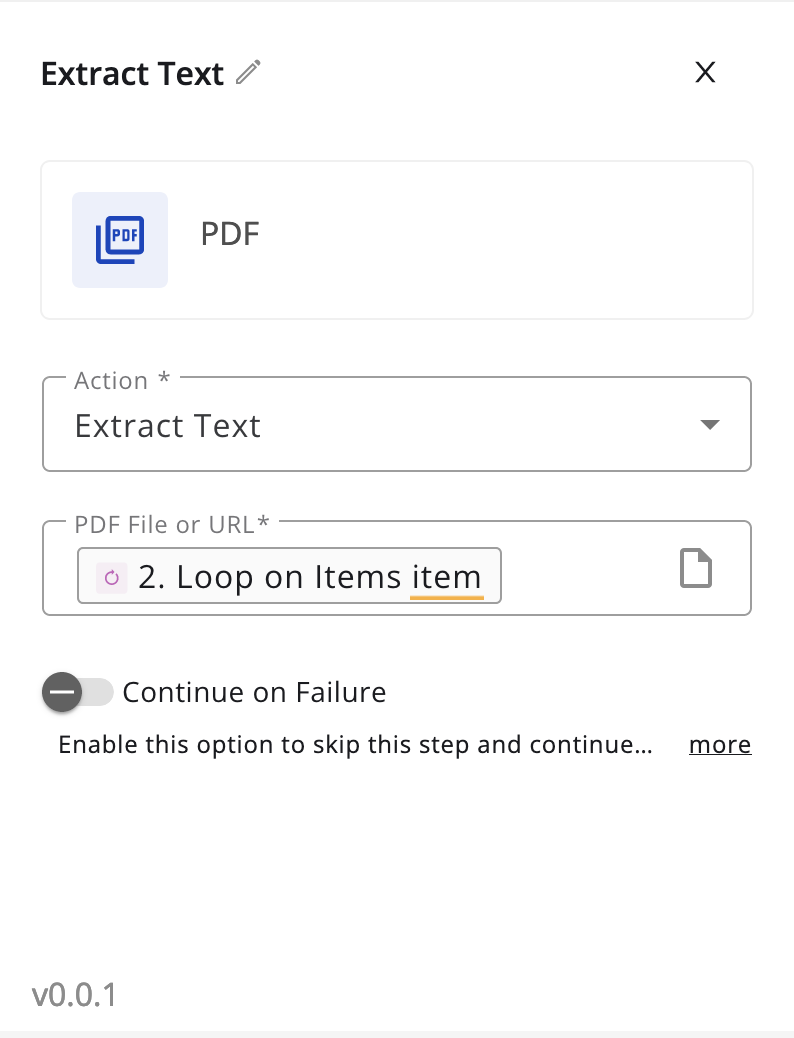Toggle the Continue on Failure switch
The image size is (794, 1038).
click(77, 692)
